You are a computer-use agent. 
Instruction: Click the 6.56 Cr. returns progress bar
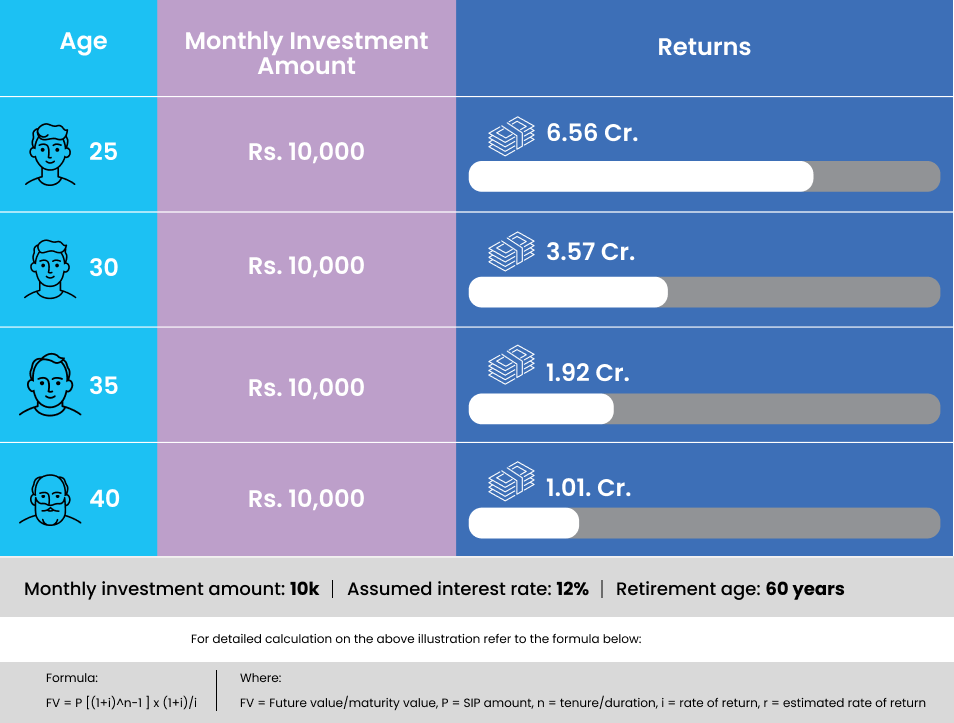tap(704, 176)
